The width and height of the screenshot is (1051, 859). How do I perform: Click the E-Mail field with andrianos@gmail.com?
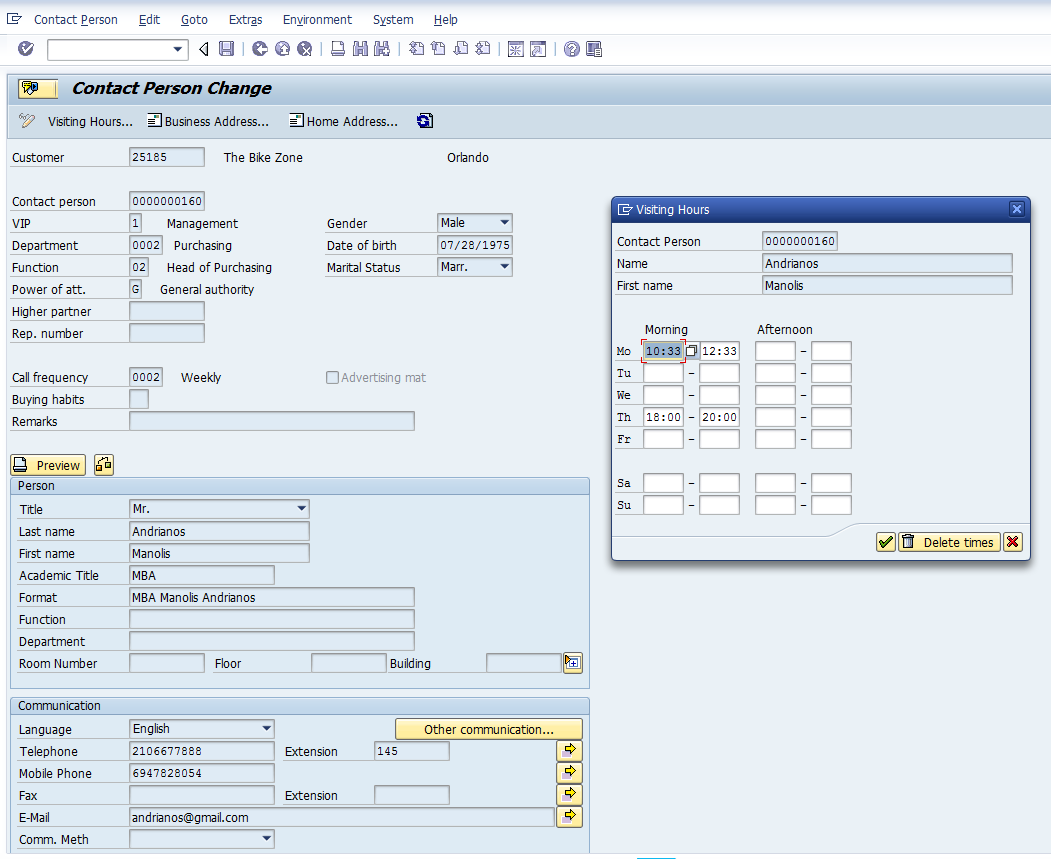tap(342, 817)
